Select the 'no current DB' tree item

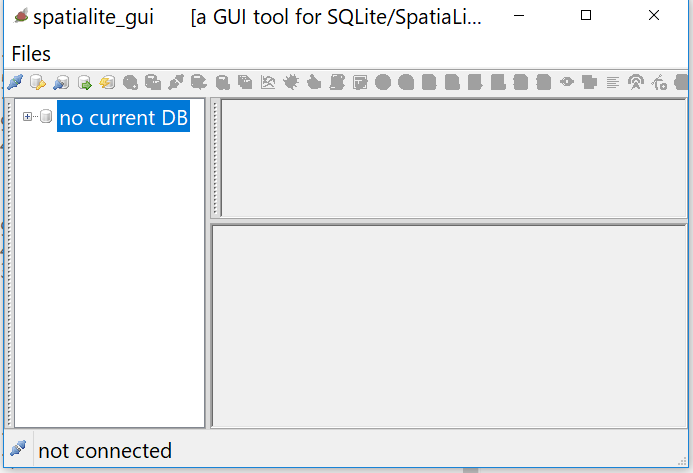123,117
